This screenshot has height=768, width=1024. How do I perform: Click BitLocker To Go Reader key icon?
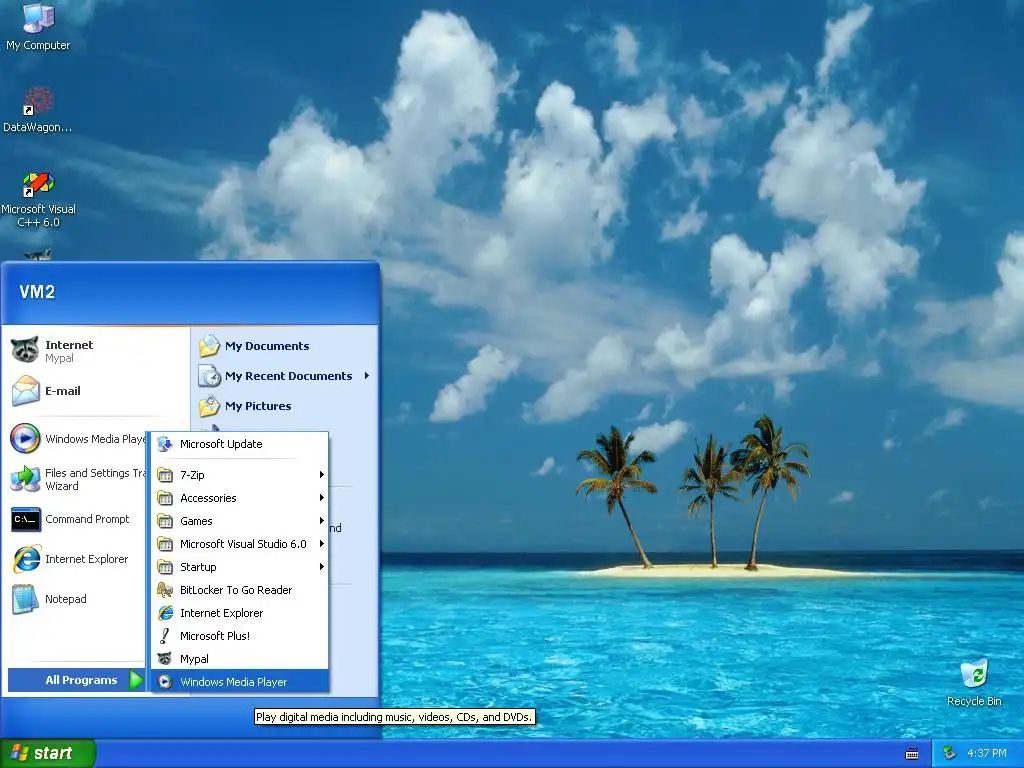pos(165,590)
